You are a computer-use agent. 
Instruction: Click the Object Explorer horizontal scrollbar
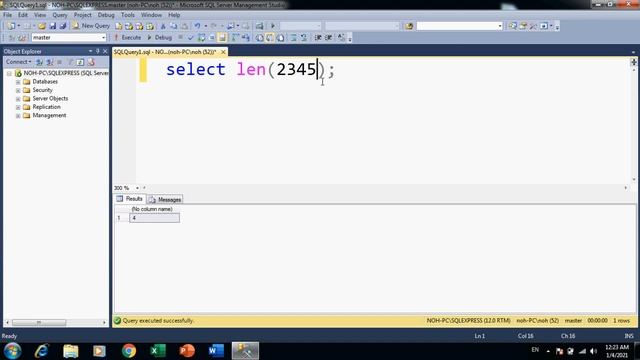(39, 323)
